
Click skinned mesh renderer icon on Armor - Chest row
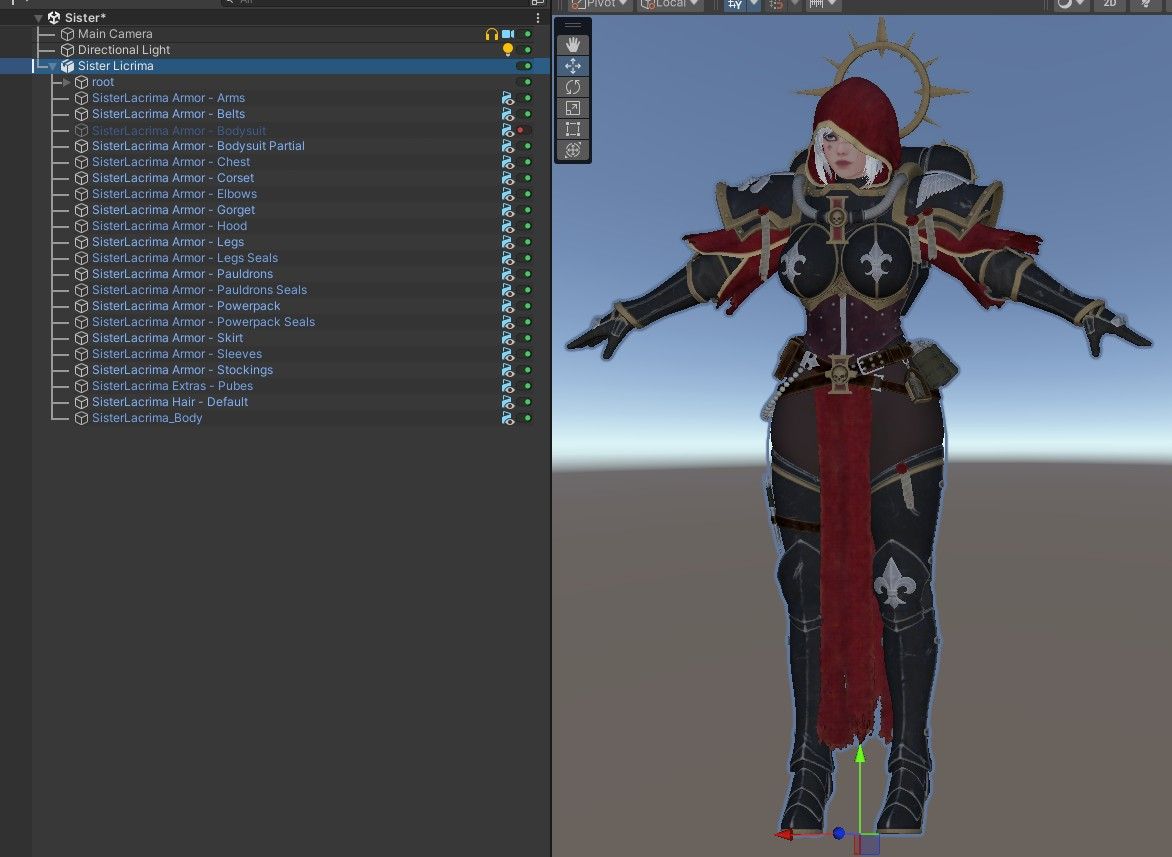(x=508, y=162)
